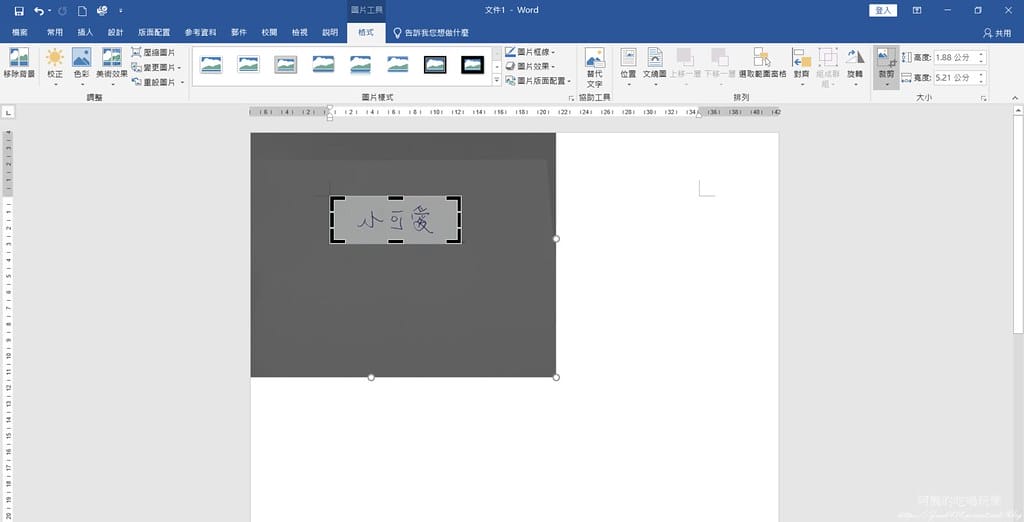Click the 告訴我您想做什麼 search box
Viewport: 1024px width, 522px height.
click(x=431, y=32)
